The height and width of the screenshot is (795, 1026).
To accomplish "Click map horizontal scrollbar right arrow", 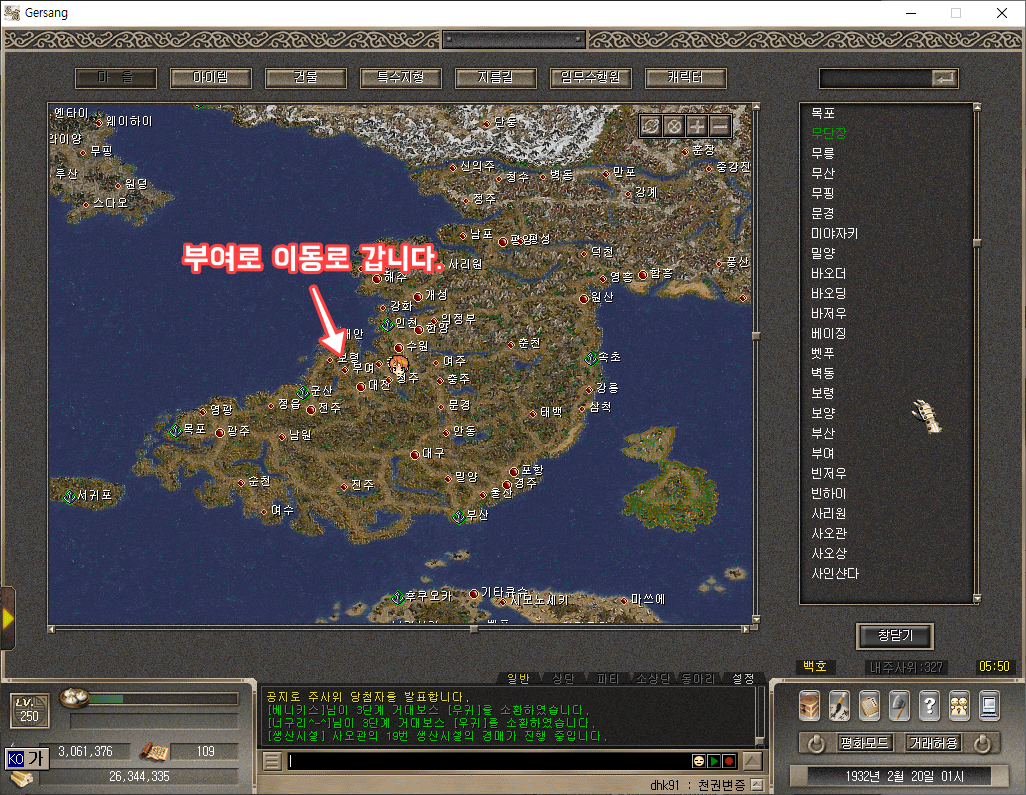I will [x=745, y=629].
